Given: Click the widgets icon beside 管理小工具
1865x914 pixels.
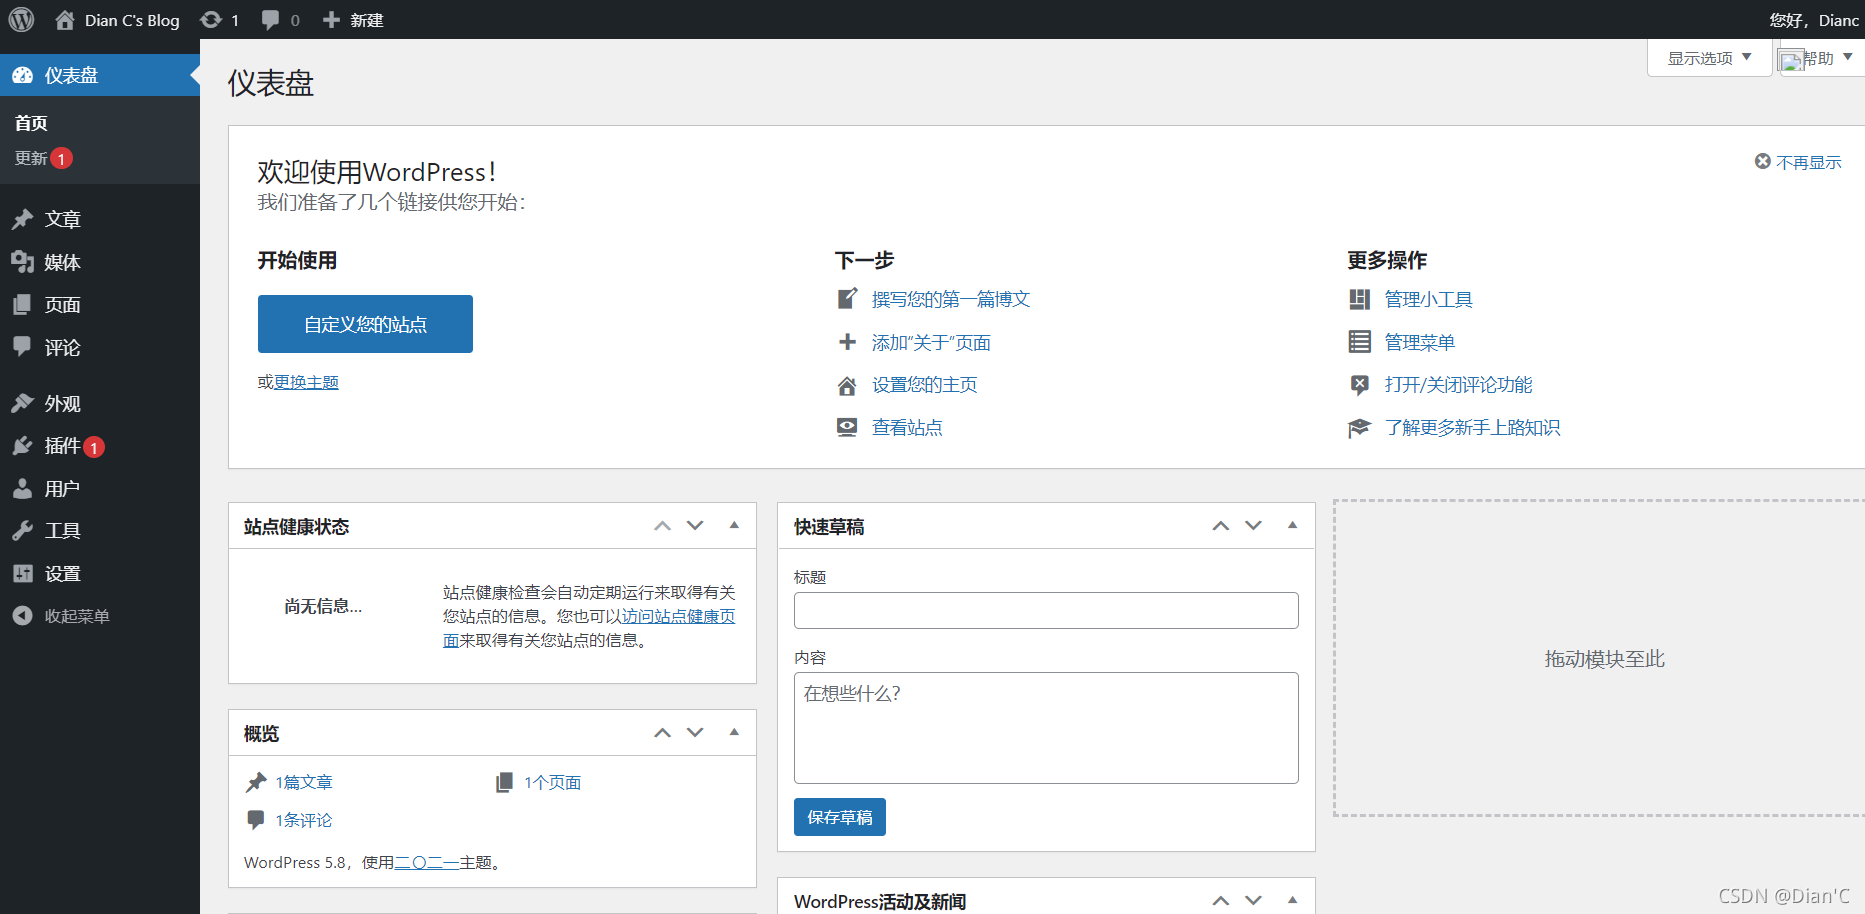Looking at the screenshot, I should coord(1360,299).
